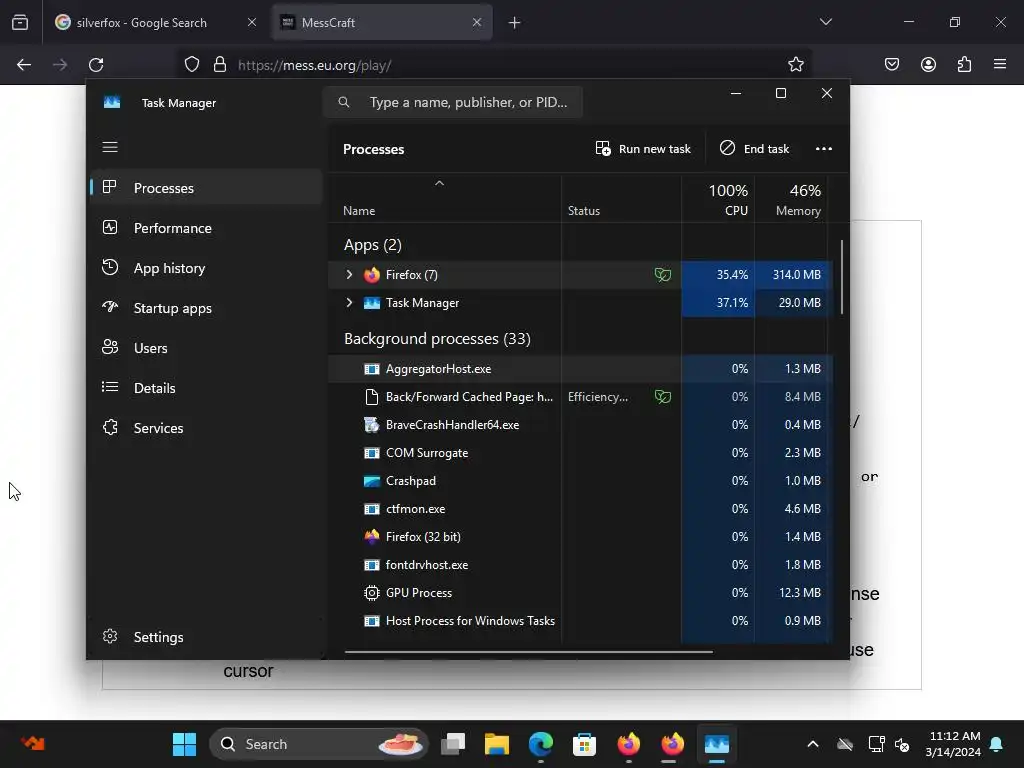The image size is (1024, 768).
Task: Click the browser back arrow
Action: [24, 65]
